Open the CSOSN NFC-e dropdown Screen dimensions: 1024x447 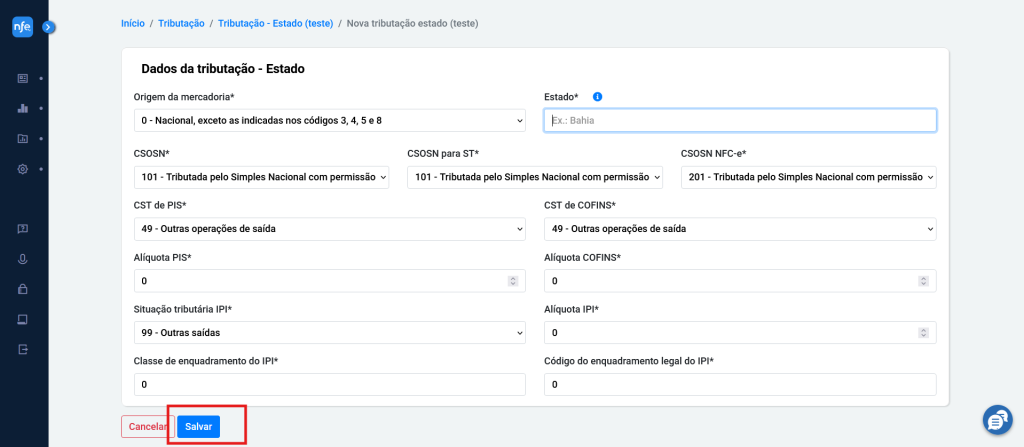click(808, 177)
